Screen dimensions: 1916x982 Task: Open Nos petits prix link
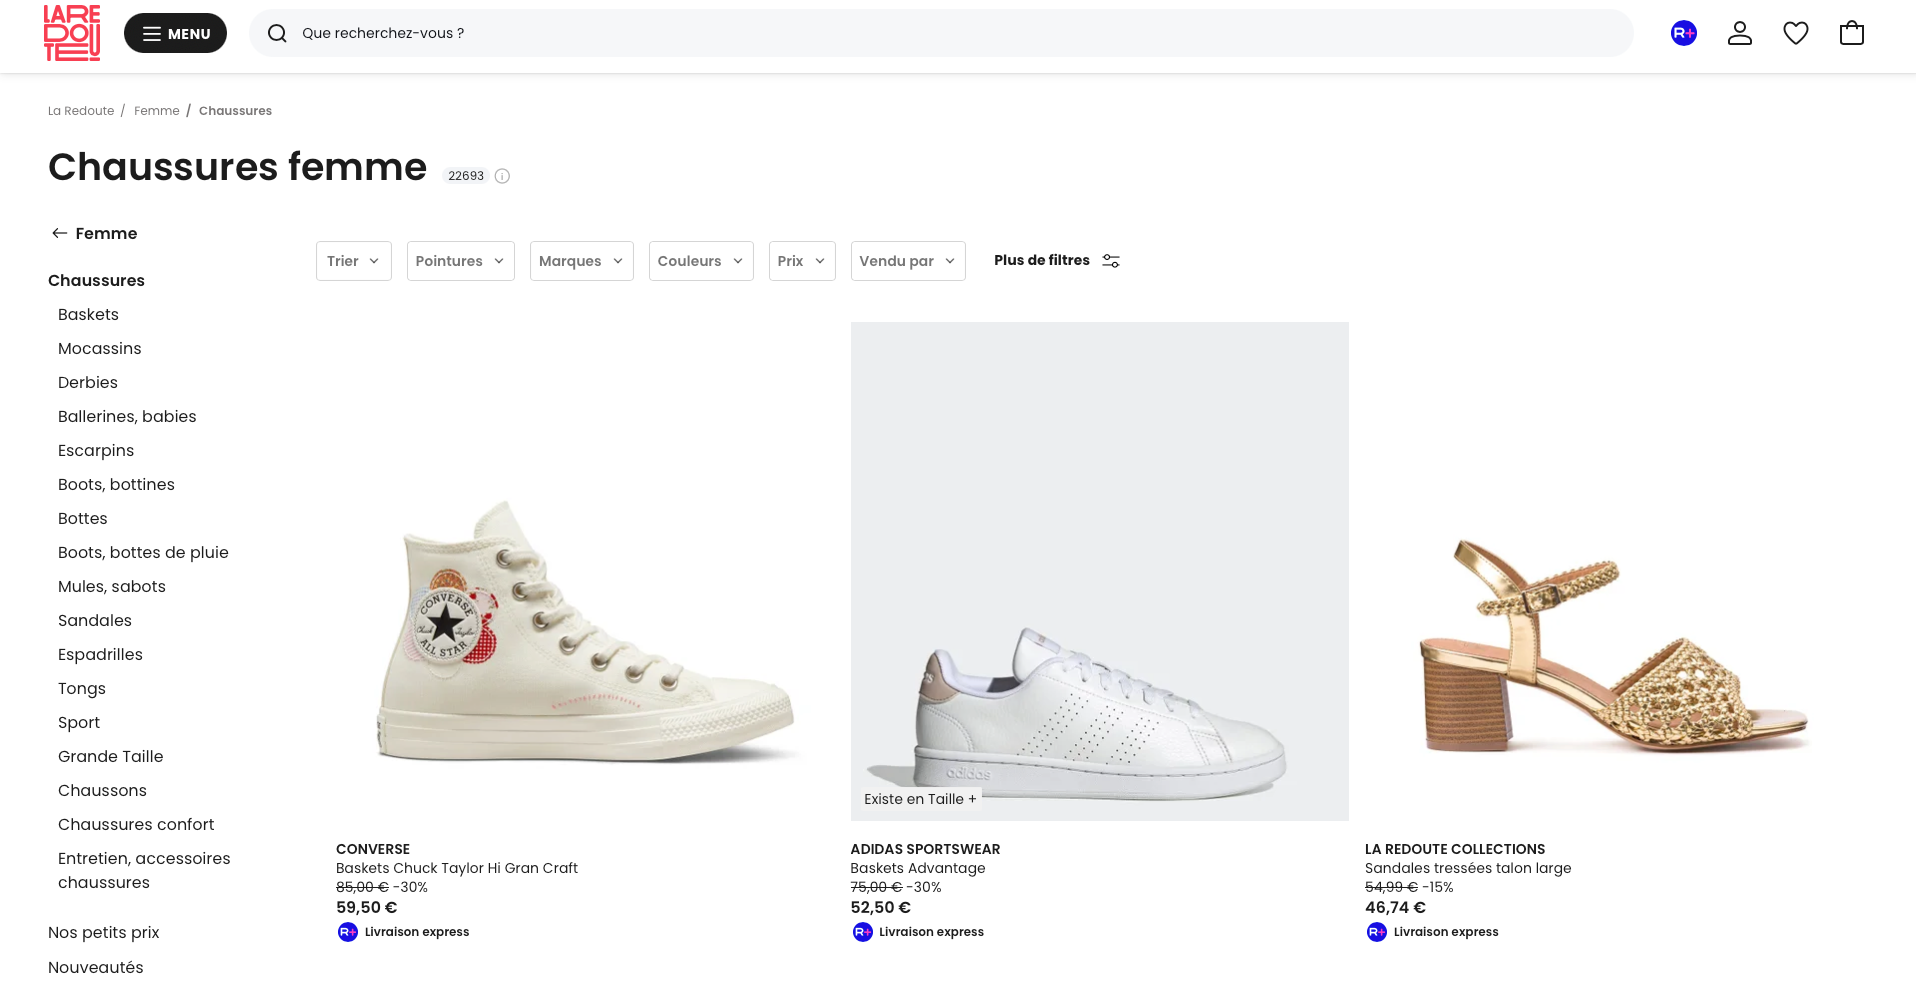tap(104, 932)
